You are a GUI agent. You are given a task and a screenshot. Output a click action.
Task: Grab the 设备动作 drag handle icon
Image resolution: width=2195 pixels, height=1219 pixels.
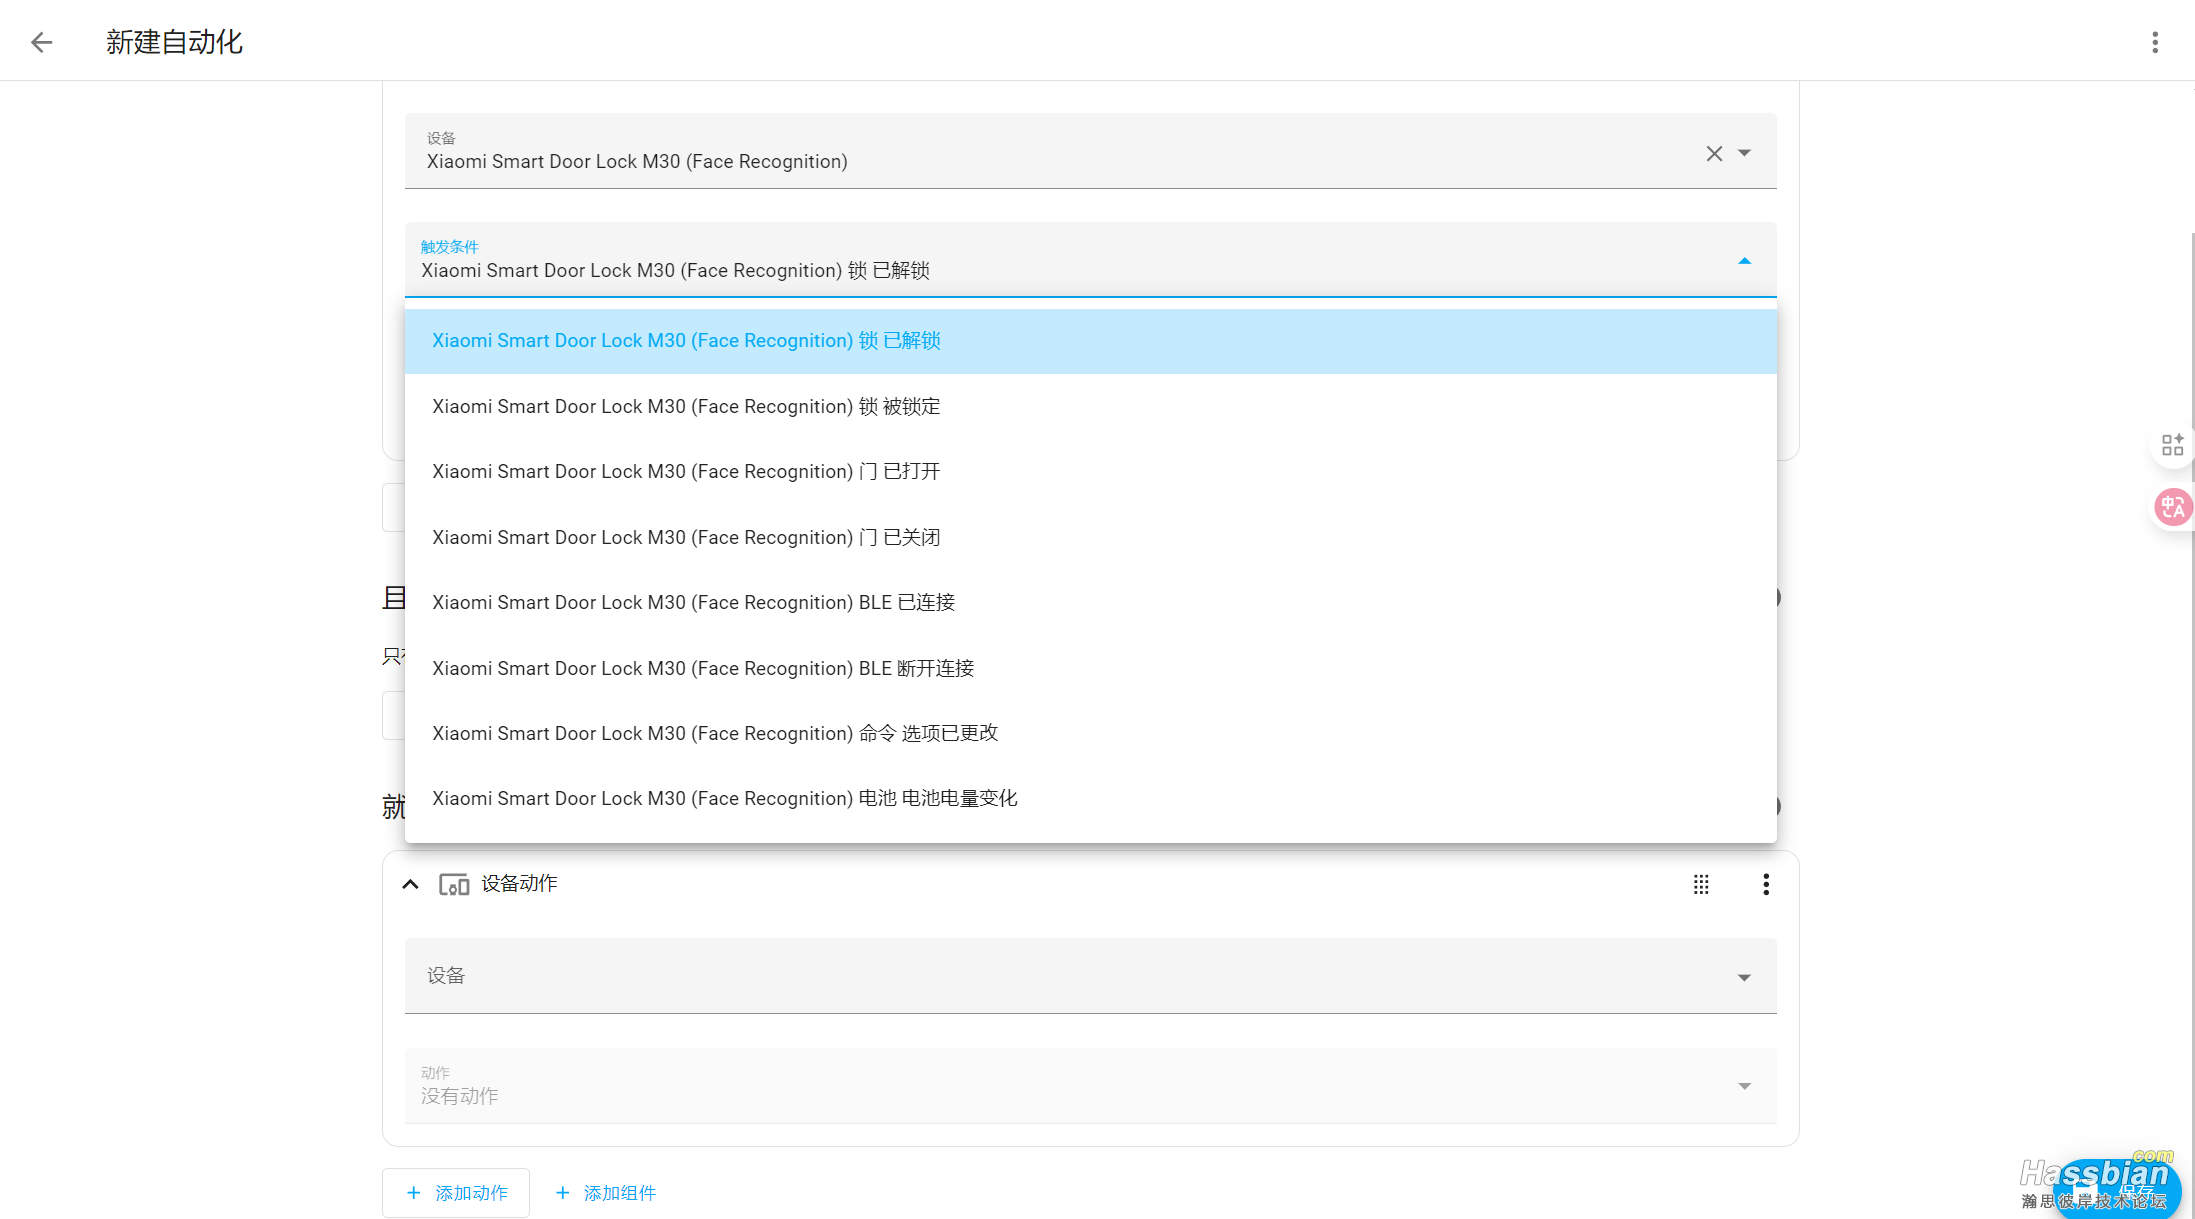(x=1701, y=884)
